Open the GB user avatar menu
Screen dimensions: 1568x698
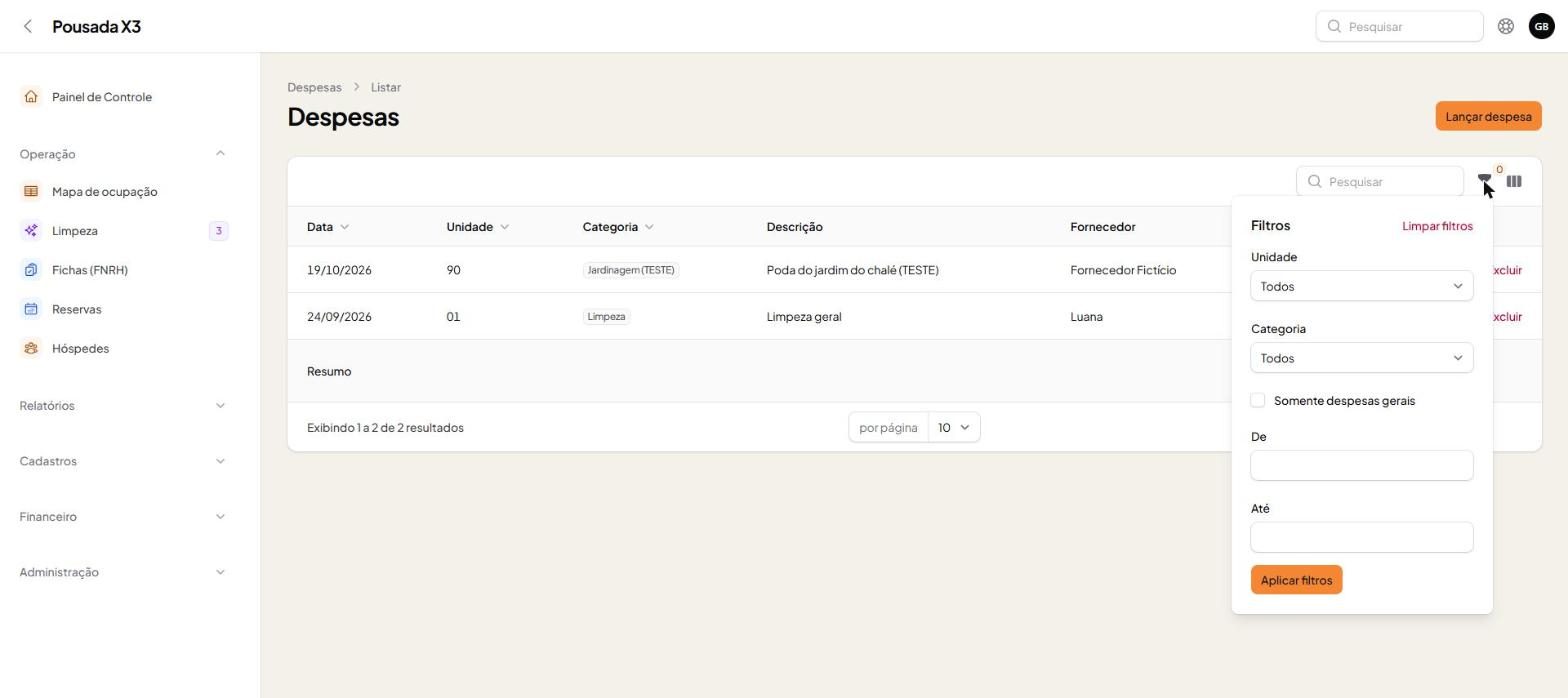point(1541,26)
